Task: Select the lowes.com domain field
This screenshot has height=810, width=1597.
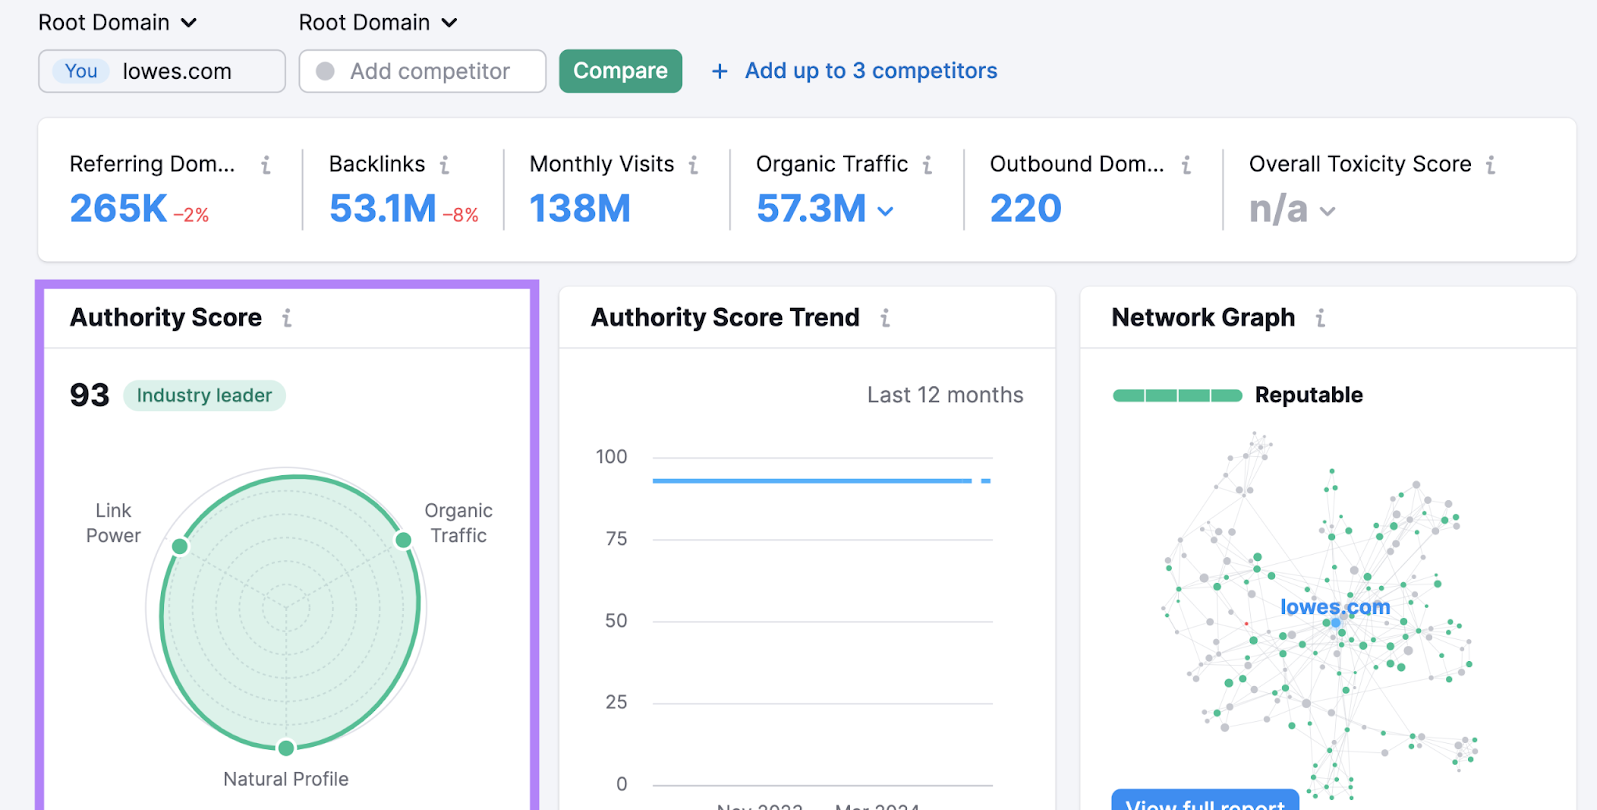Action: [x=162, y=71]
